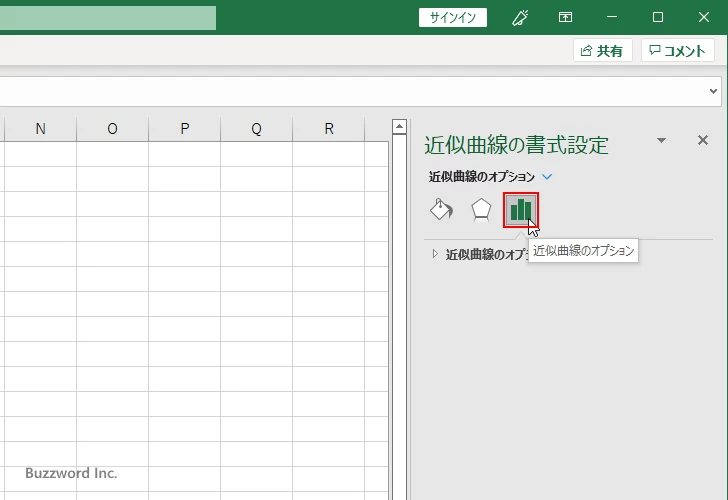Select column N header
The image size is (728, 500).
tap(40, 128)
